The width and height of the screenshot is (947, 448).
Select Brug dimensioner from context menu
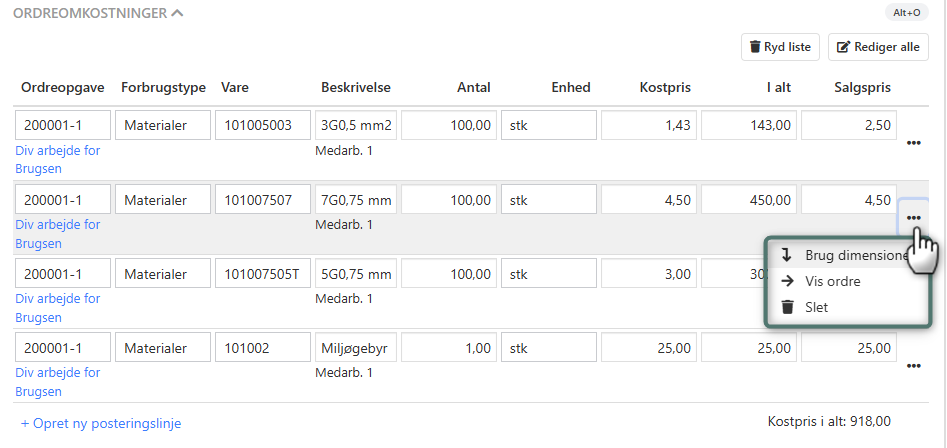tap(856, 255)
